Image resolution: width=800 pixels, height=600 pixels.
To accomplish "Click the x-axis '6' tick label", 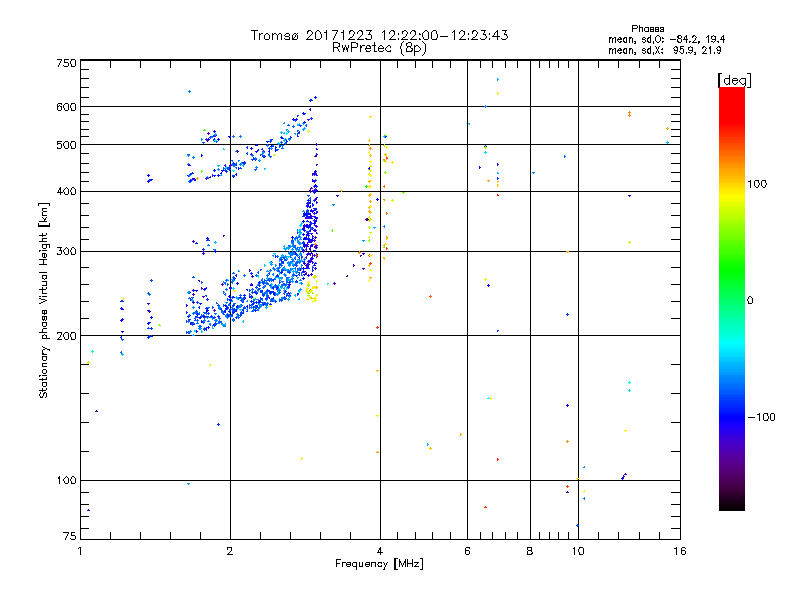I will pos(467,551).
